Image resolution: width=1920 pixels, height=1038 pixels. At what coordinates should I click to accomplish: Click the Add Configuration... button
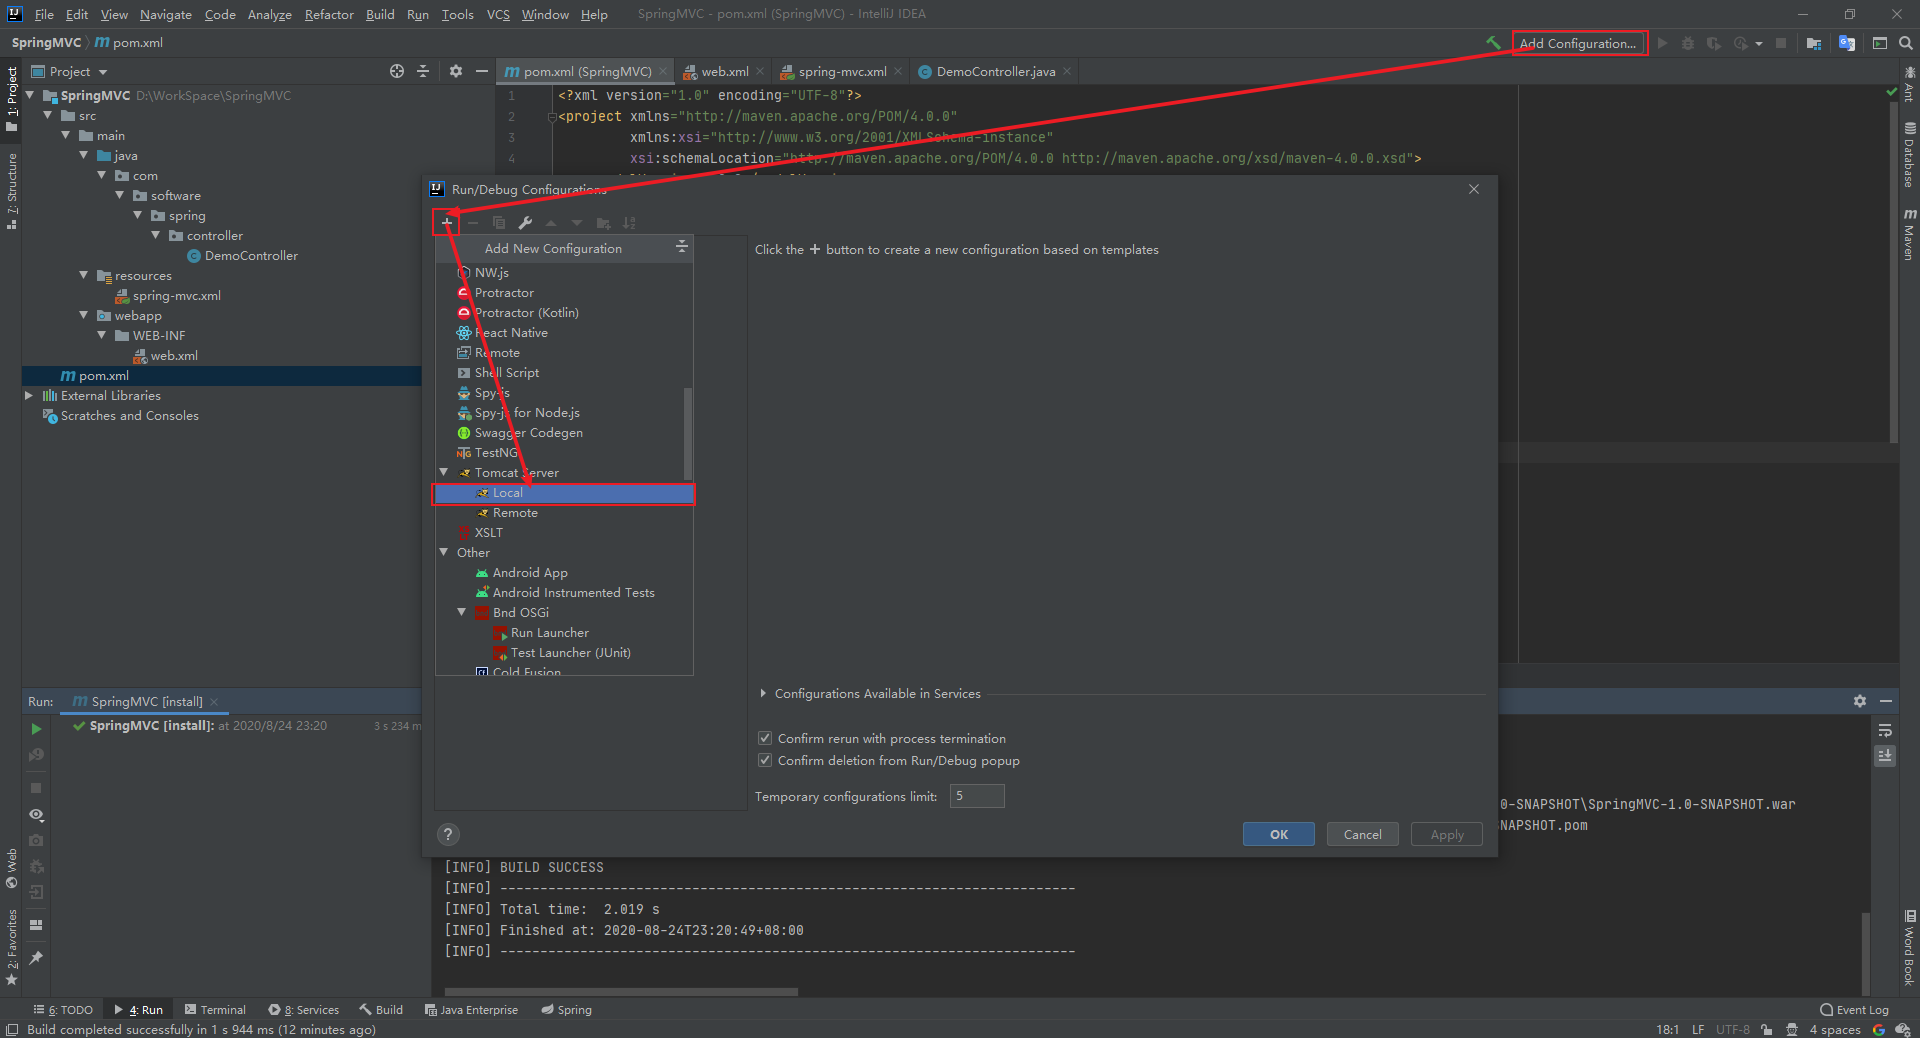click(1578, 43)
